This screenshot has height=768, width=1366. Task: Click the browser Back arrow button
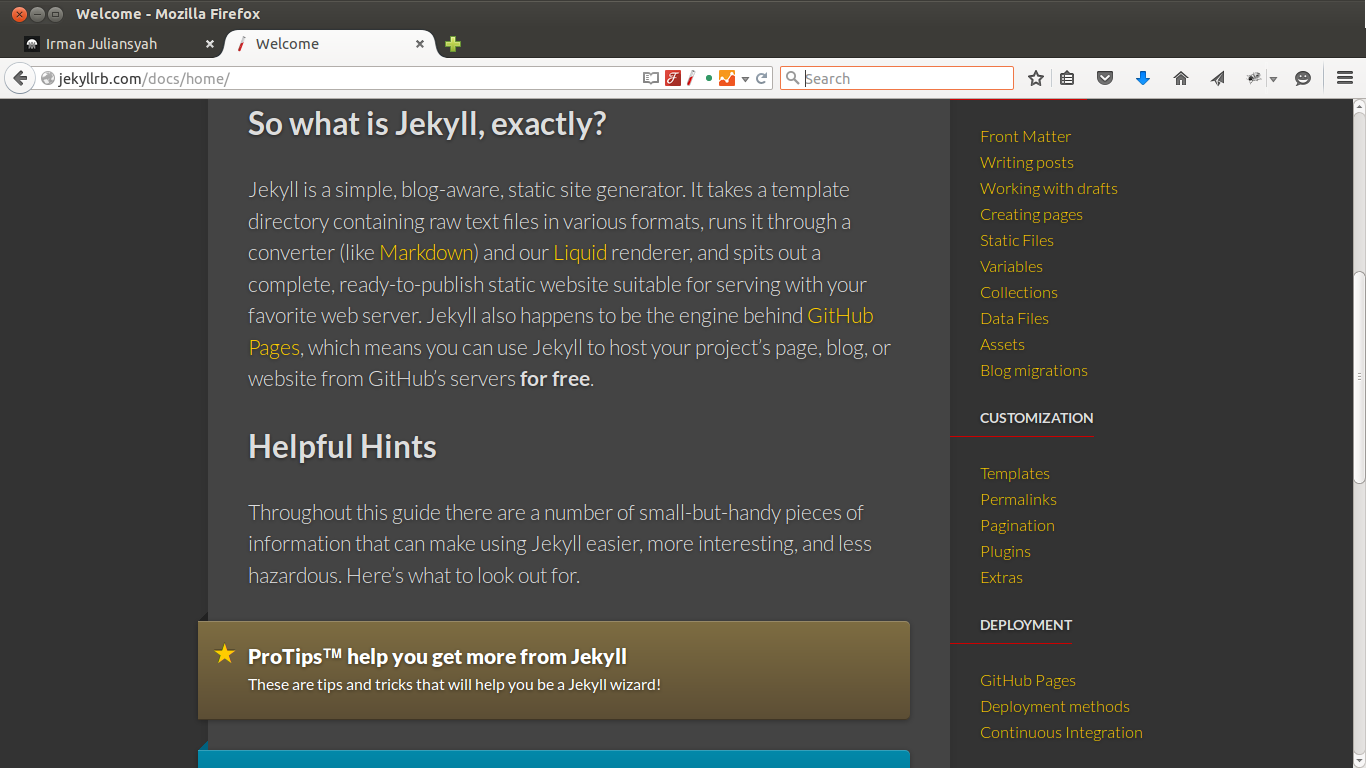pyautogui.click(x=19, y=78)
